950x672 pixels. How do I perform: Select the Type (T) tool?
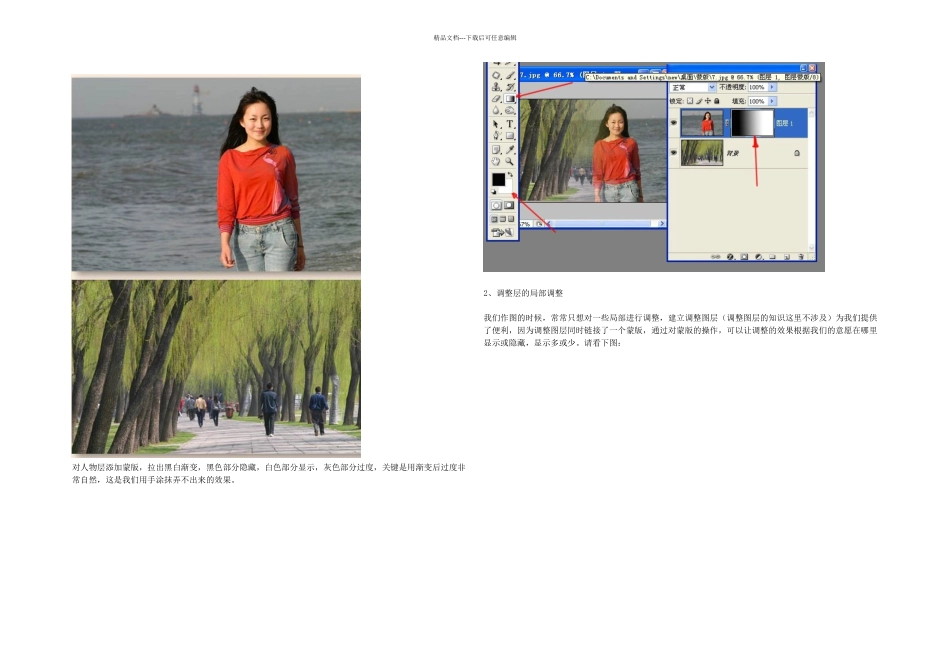(x=510, y=124)
